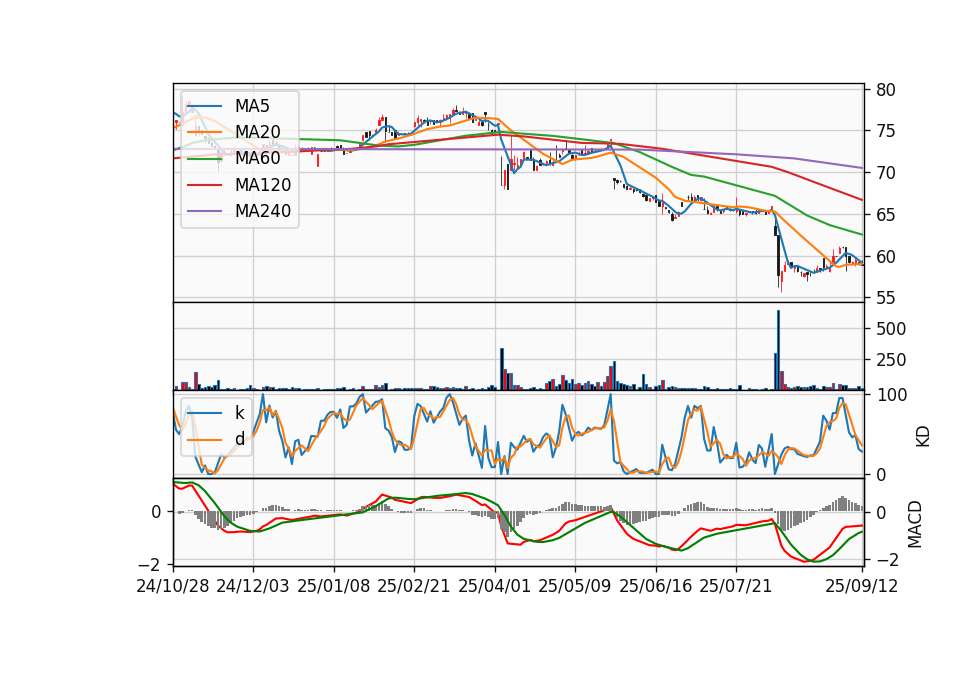Click the price axis value 60

tap(886, 257)
